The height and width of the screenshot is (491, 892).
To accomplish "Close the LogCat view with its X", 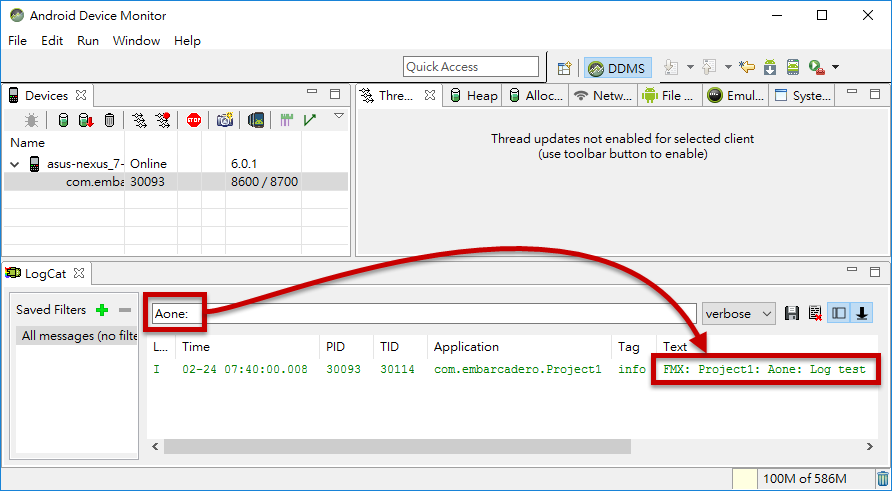I will tap(79, 273).
